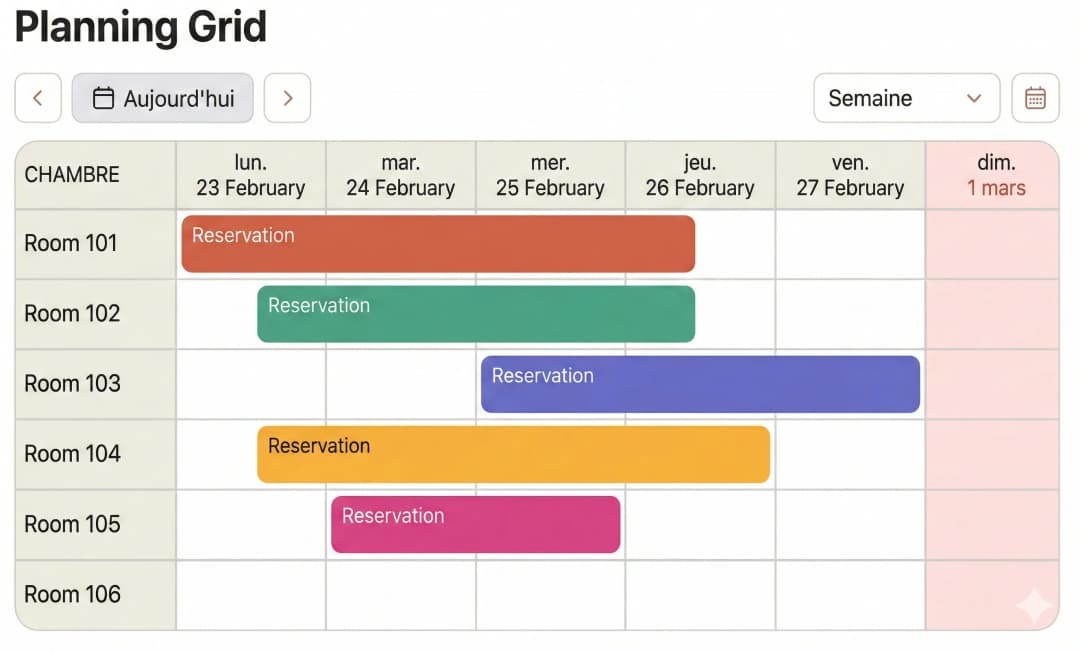Open the date picker calendar icon top right

tap(1035, 97)
